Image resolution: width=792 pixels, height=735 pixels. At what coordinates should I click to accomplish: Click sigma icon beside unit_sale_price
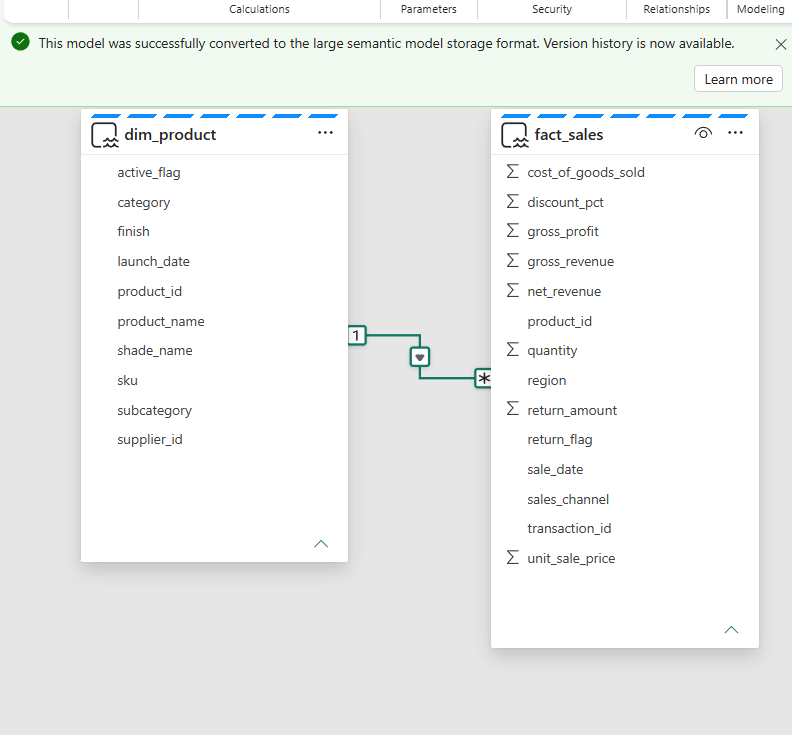coord(513,557)
